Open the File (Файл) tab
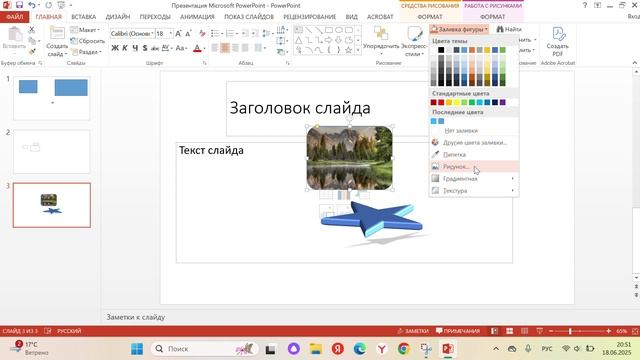The height and width of the screenshot is (360, 640). (x=14, y=17)
